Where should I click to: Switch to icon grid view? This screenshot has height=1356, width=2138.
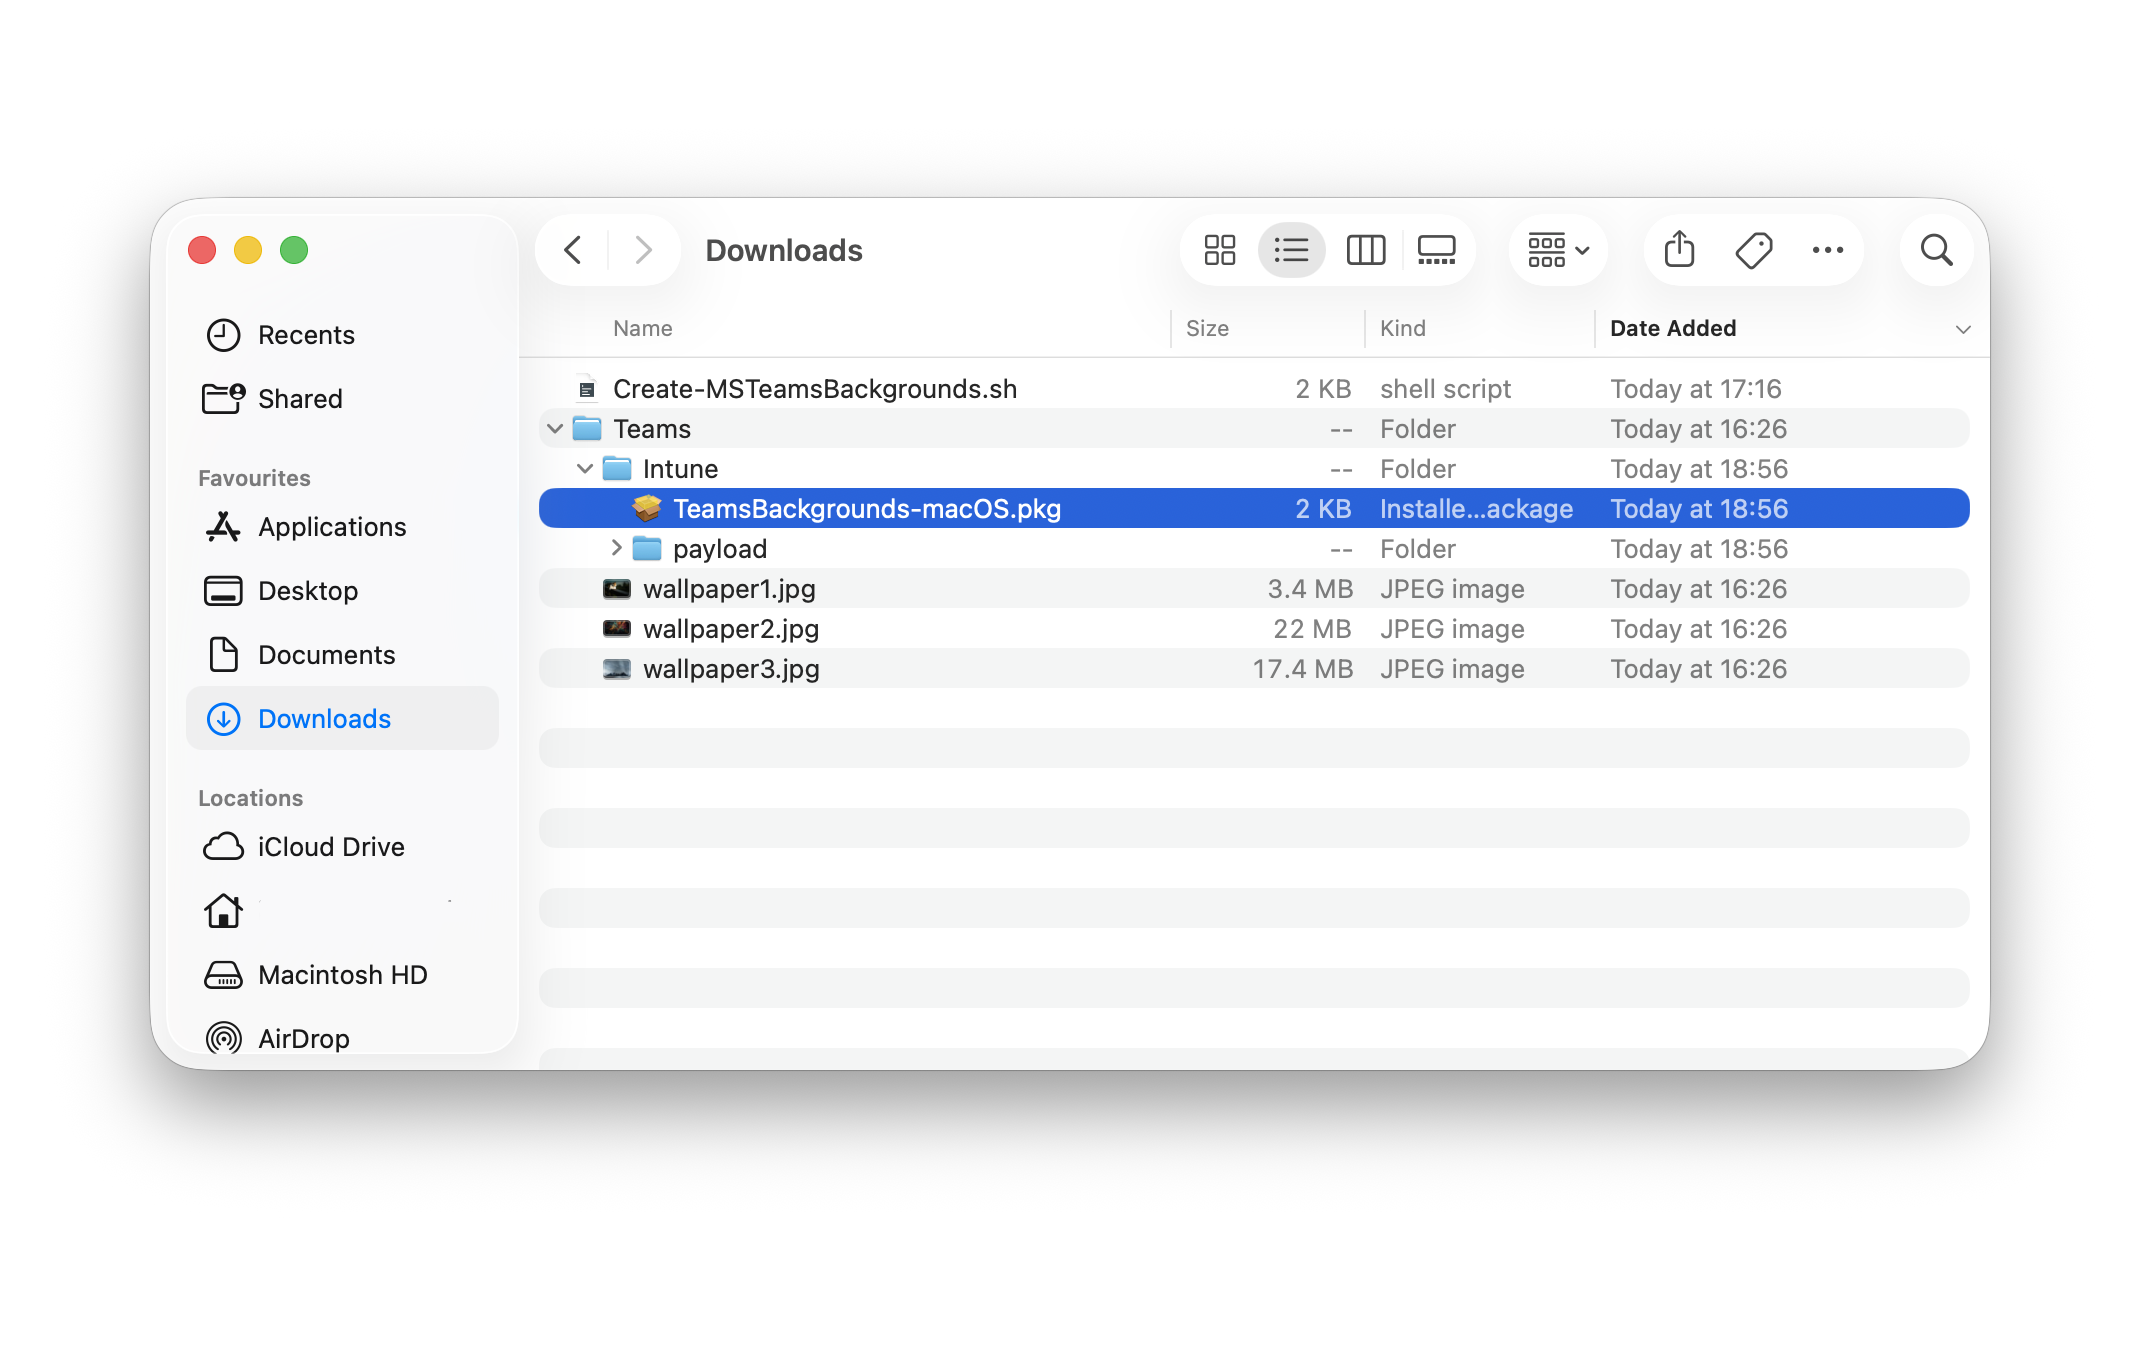(1219, 250)
